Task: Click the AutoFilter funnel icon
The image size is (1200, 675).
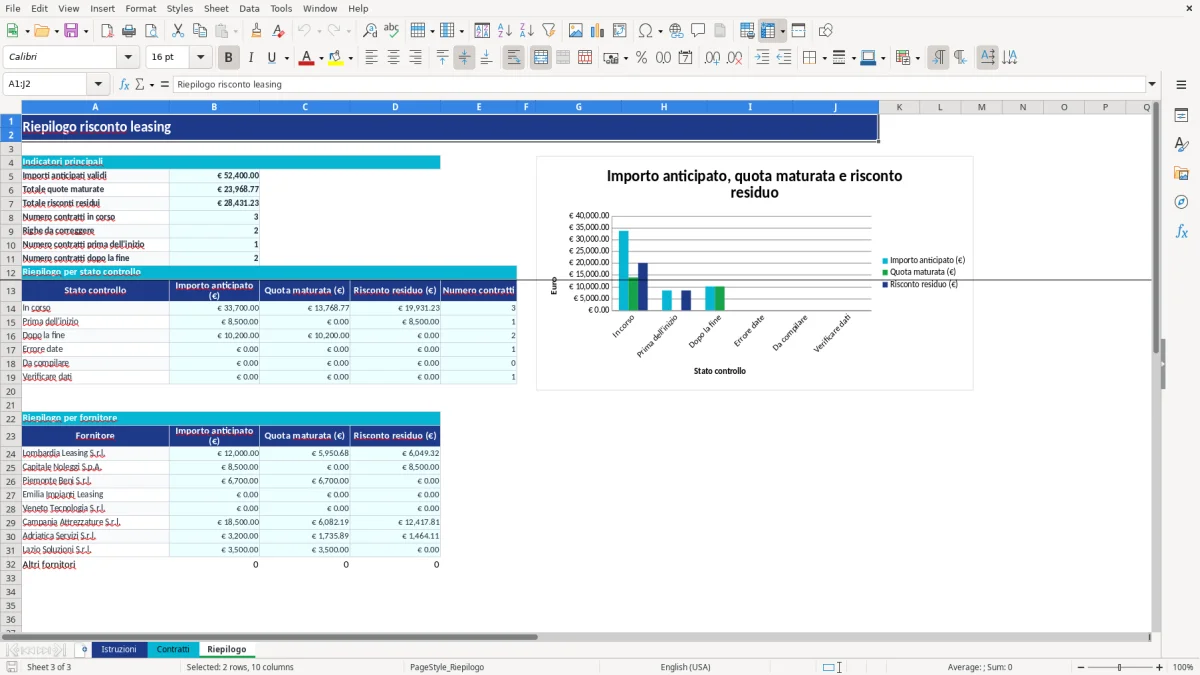Action: (x=549, y=31)
